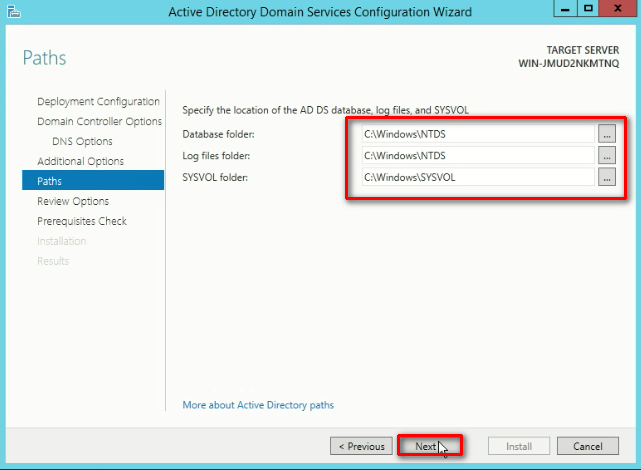Edit the Log files folder path field
The width and height of the screenshot is (641, 470).
click(x=477, y=156)
